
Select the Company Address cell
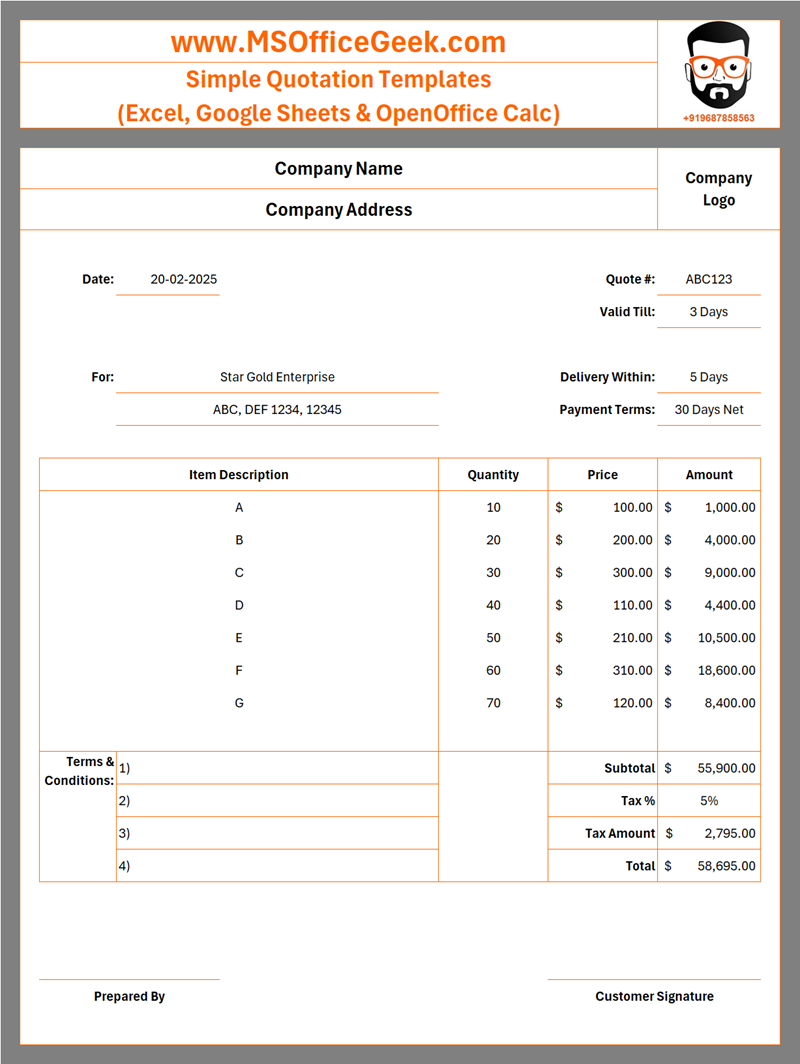[x=338, y=210]
